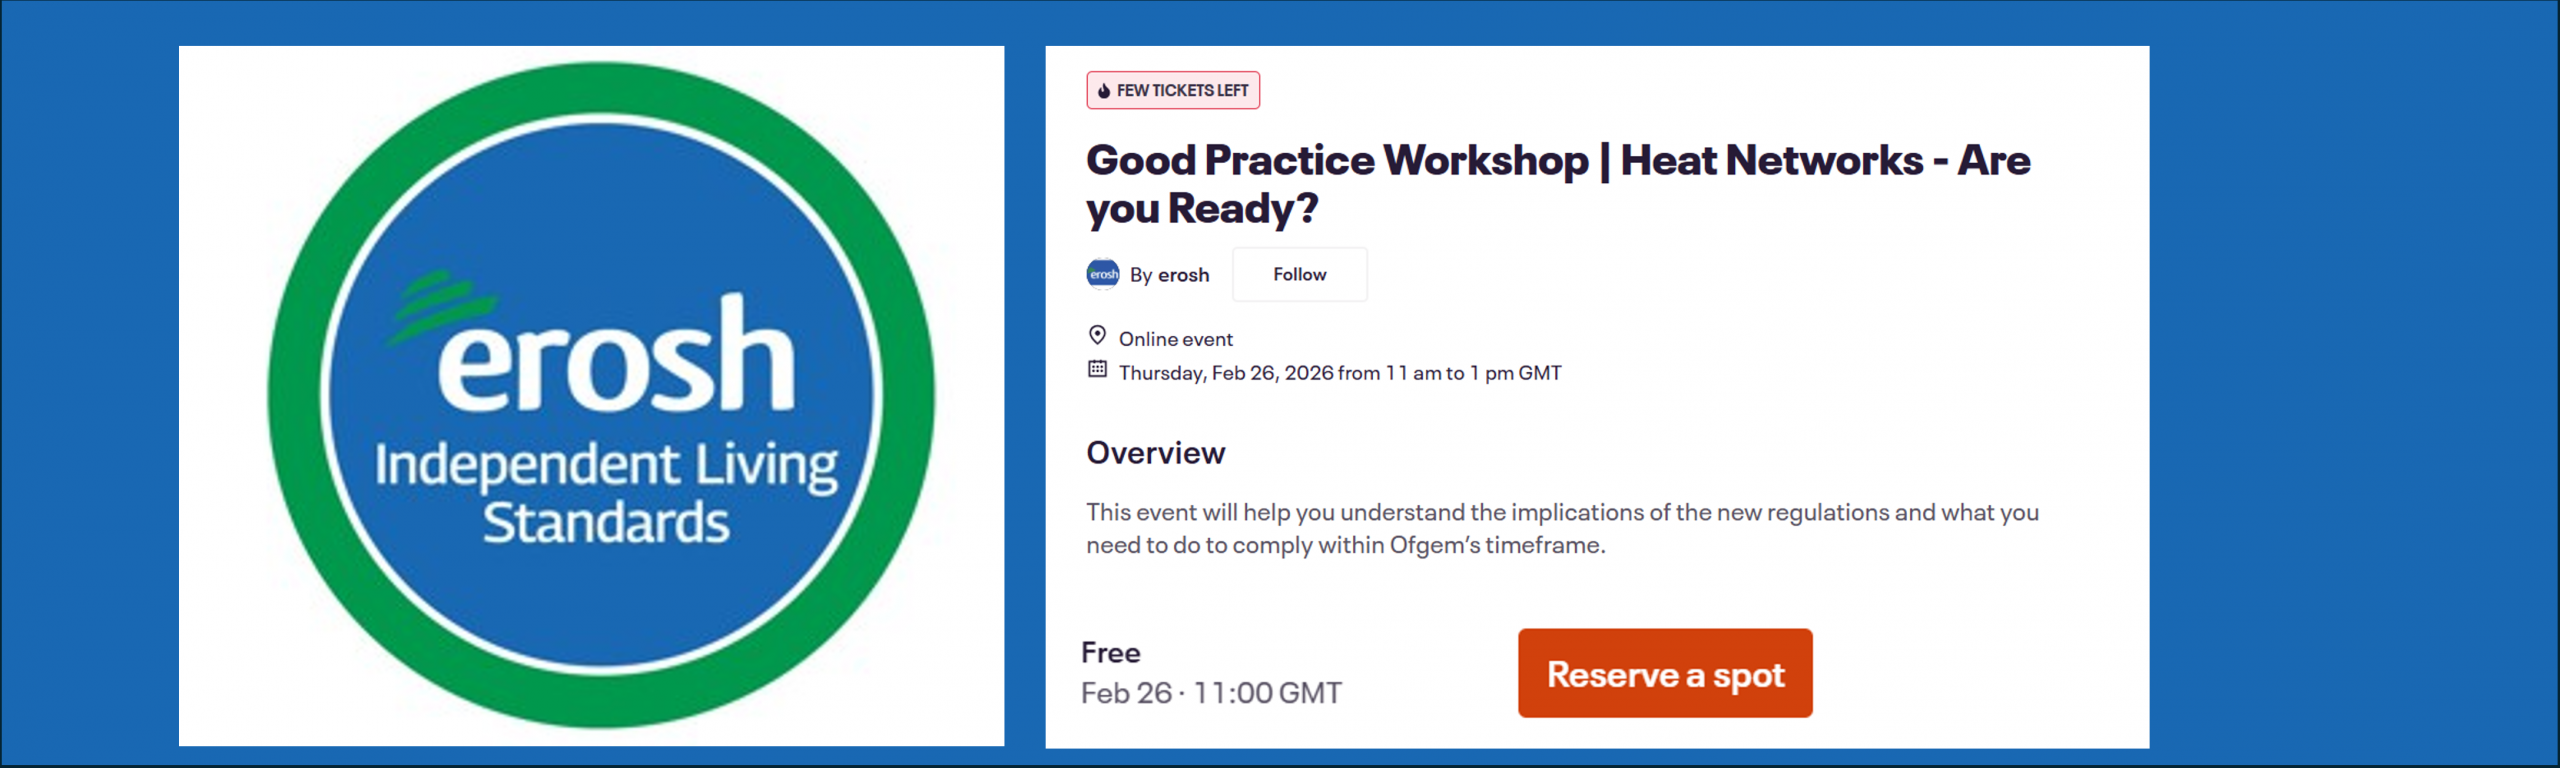
Task: Click the location pin icon
Action: pyautogui.click(x=1097, y=335)
